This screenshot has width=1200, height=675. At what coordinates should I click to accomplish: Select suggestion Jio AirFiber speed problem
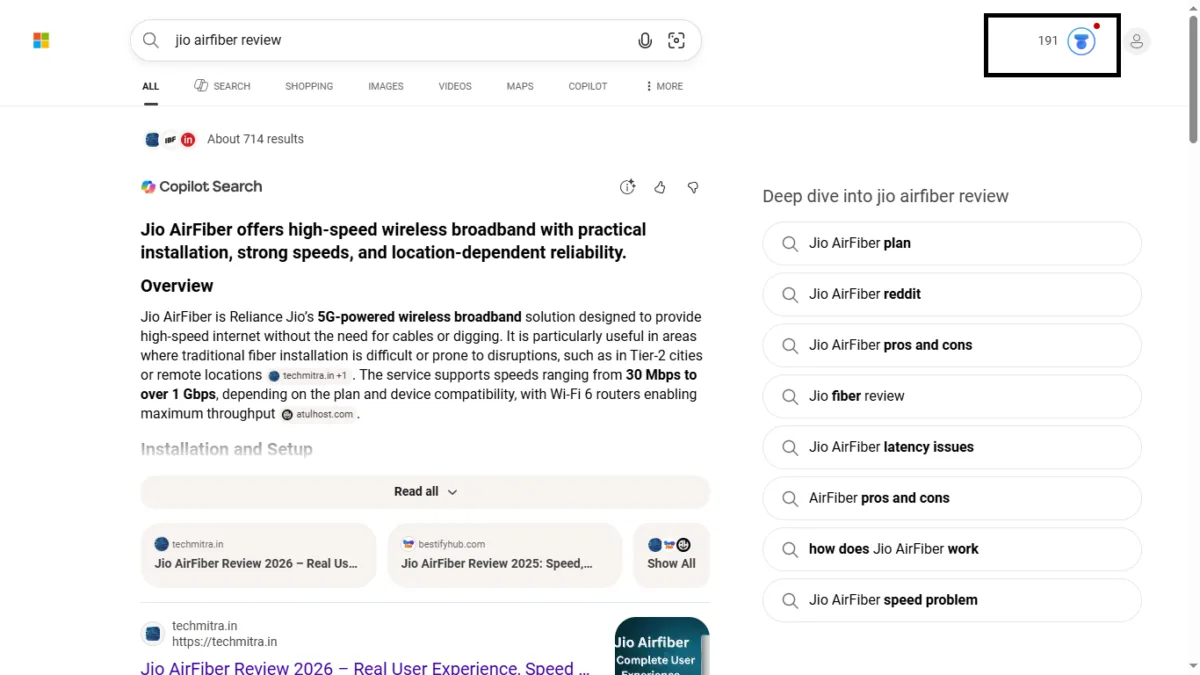pos(951,600)
